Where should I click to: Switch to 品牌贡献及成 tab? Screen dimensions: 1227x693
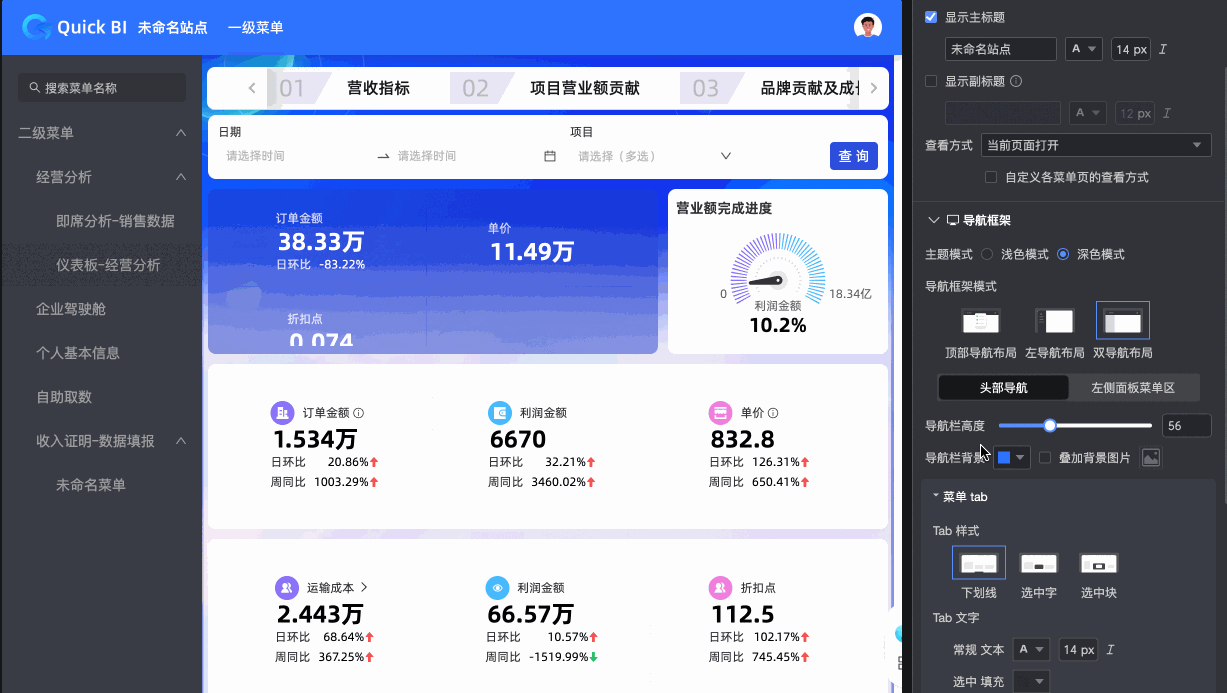coord(810,88)
